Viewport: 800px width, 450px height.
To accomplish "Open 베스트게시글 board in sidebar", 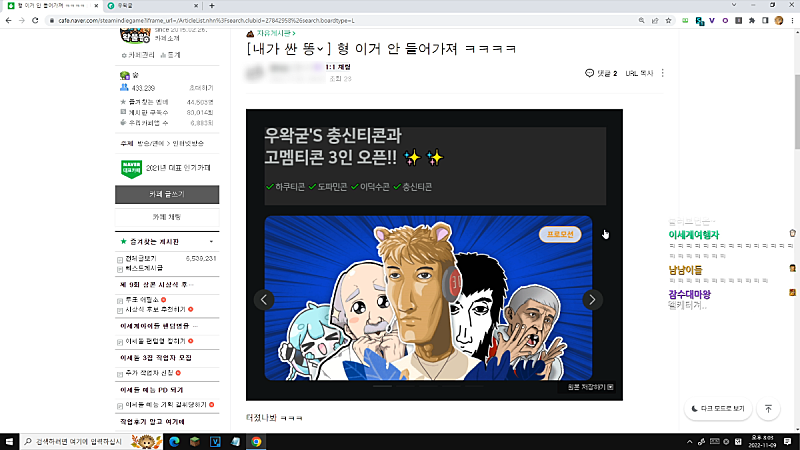I will tap(144, 268).
